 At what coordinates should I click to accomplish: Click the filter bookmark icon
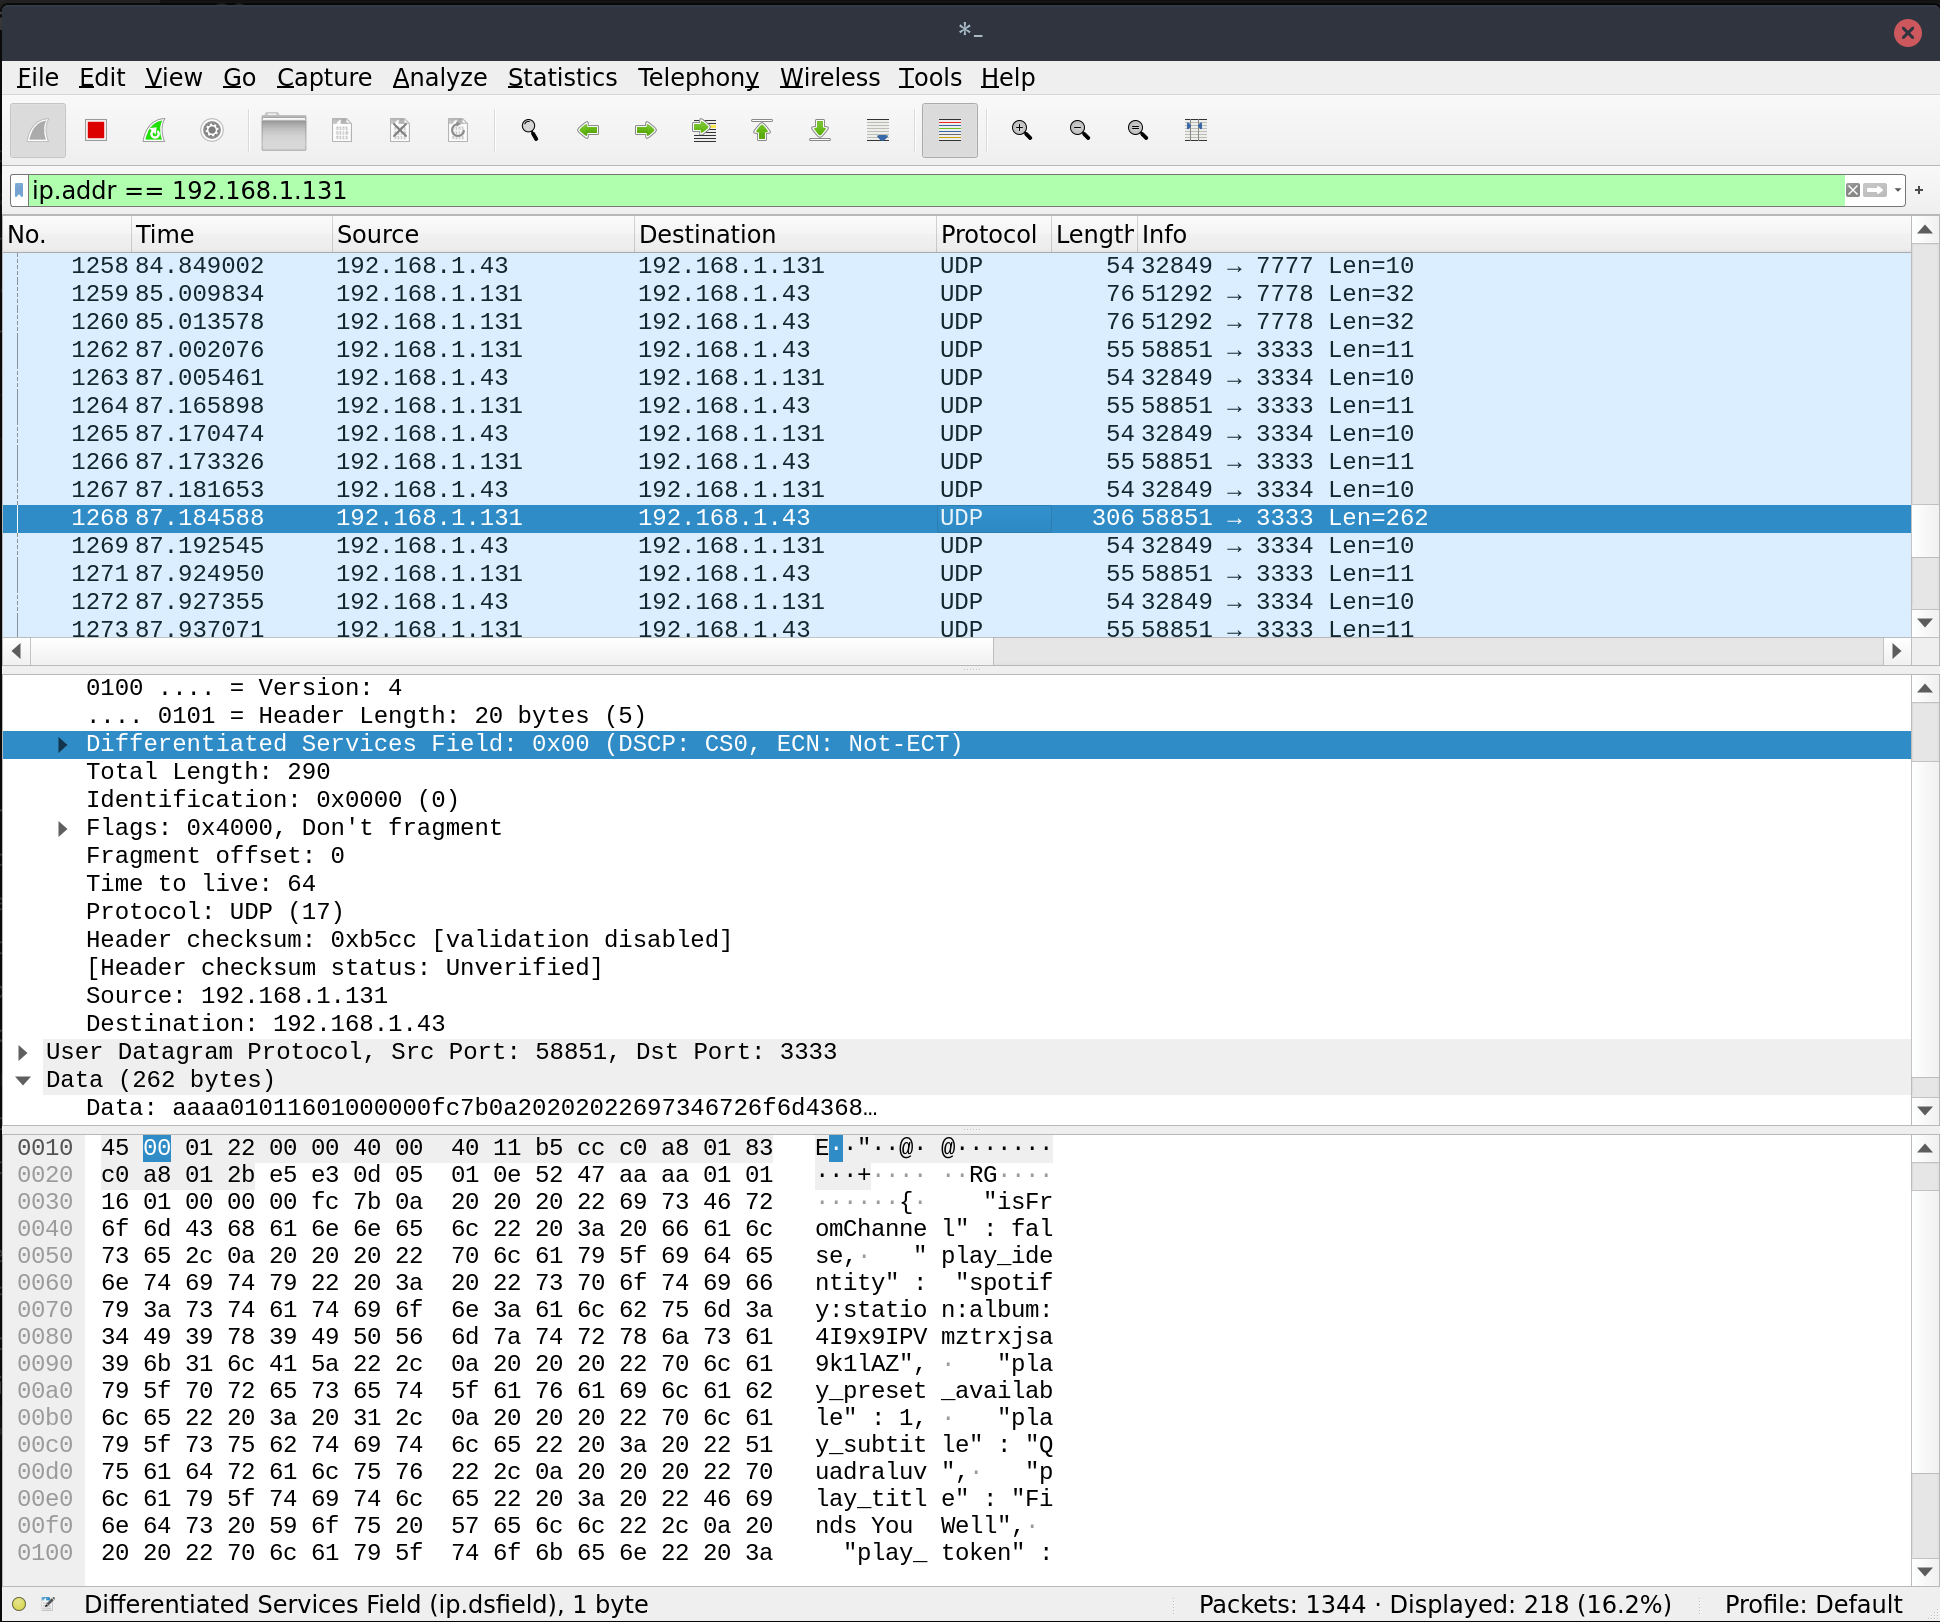coord(19,190)
